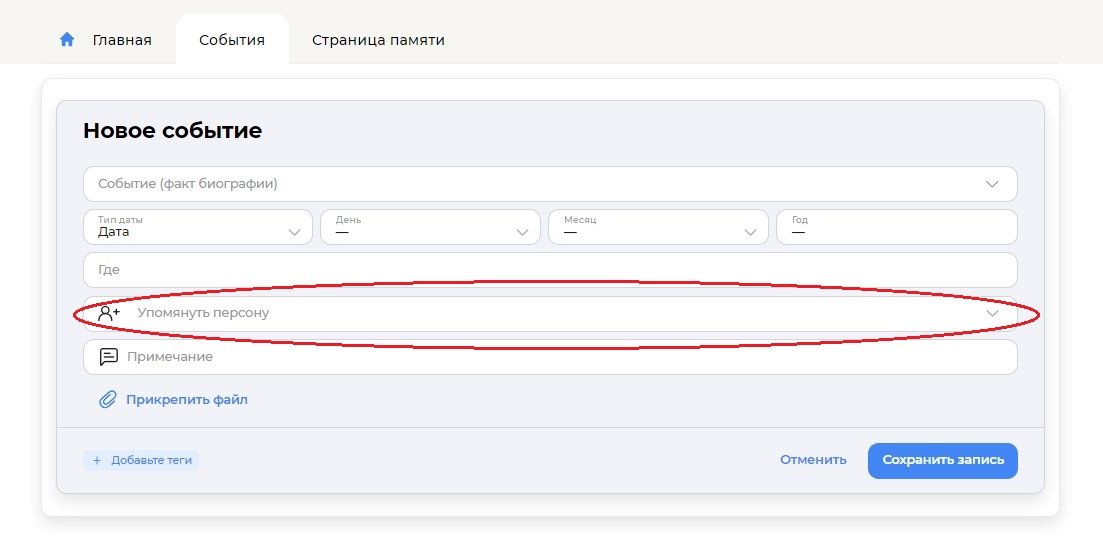
Task: Switch to the Главная tab
Action: [122, 40]
